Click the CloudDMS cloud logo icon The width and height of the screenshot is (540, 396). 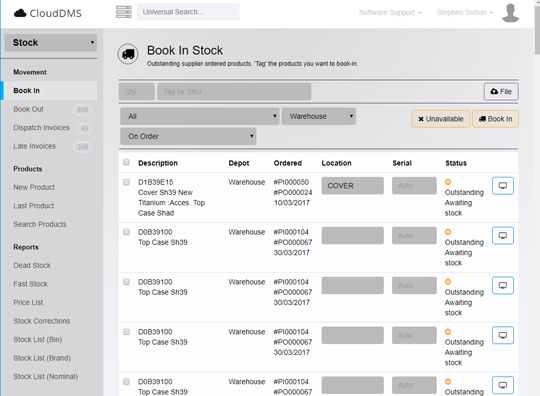20,13
